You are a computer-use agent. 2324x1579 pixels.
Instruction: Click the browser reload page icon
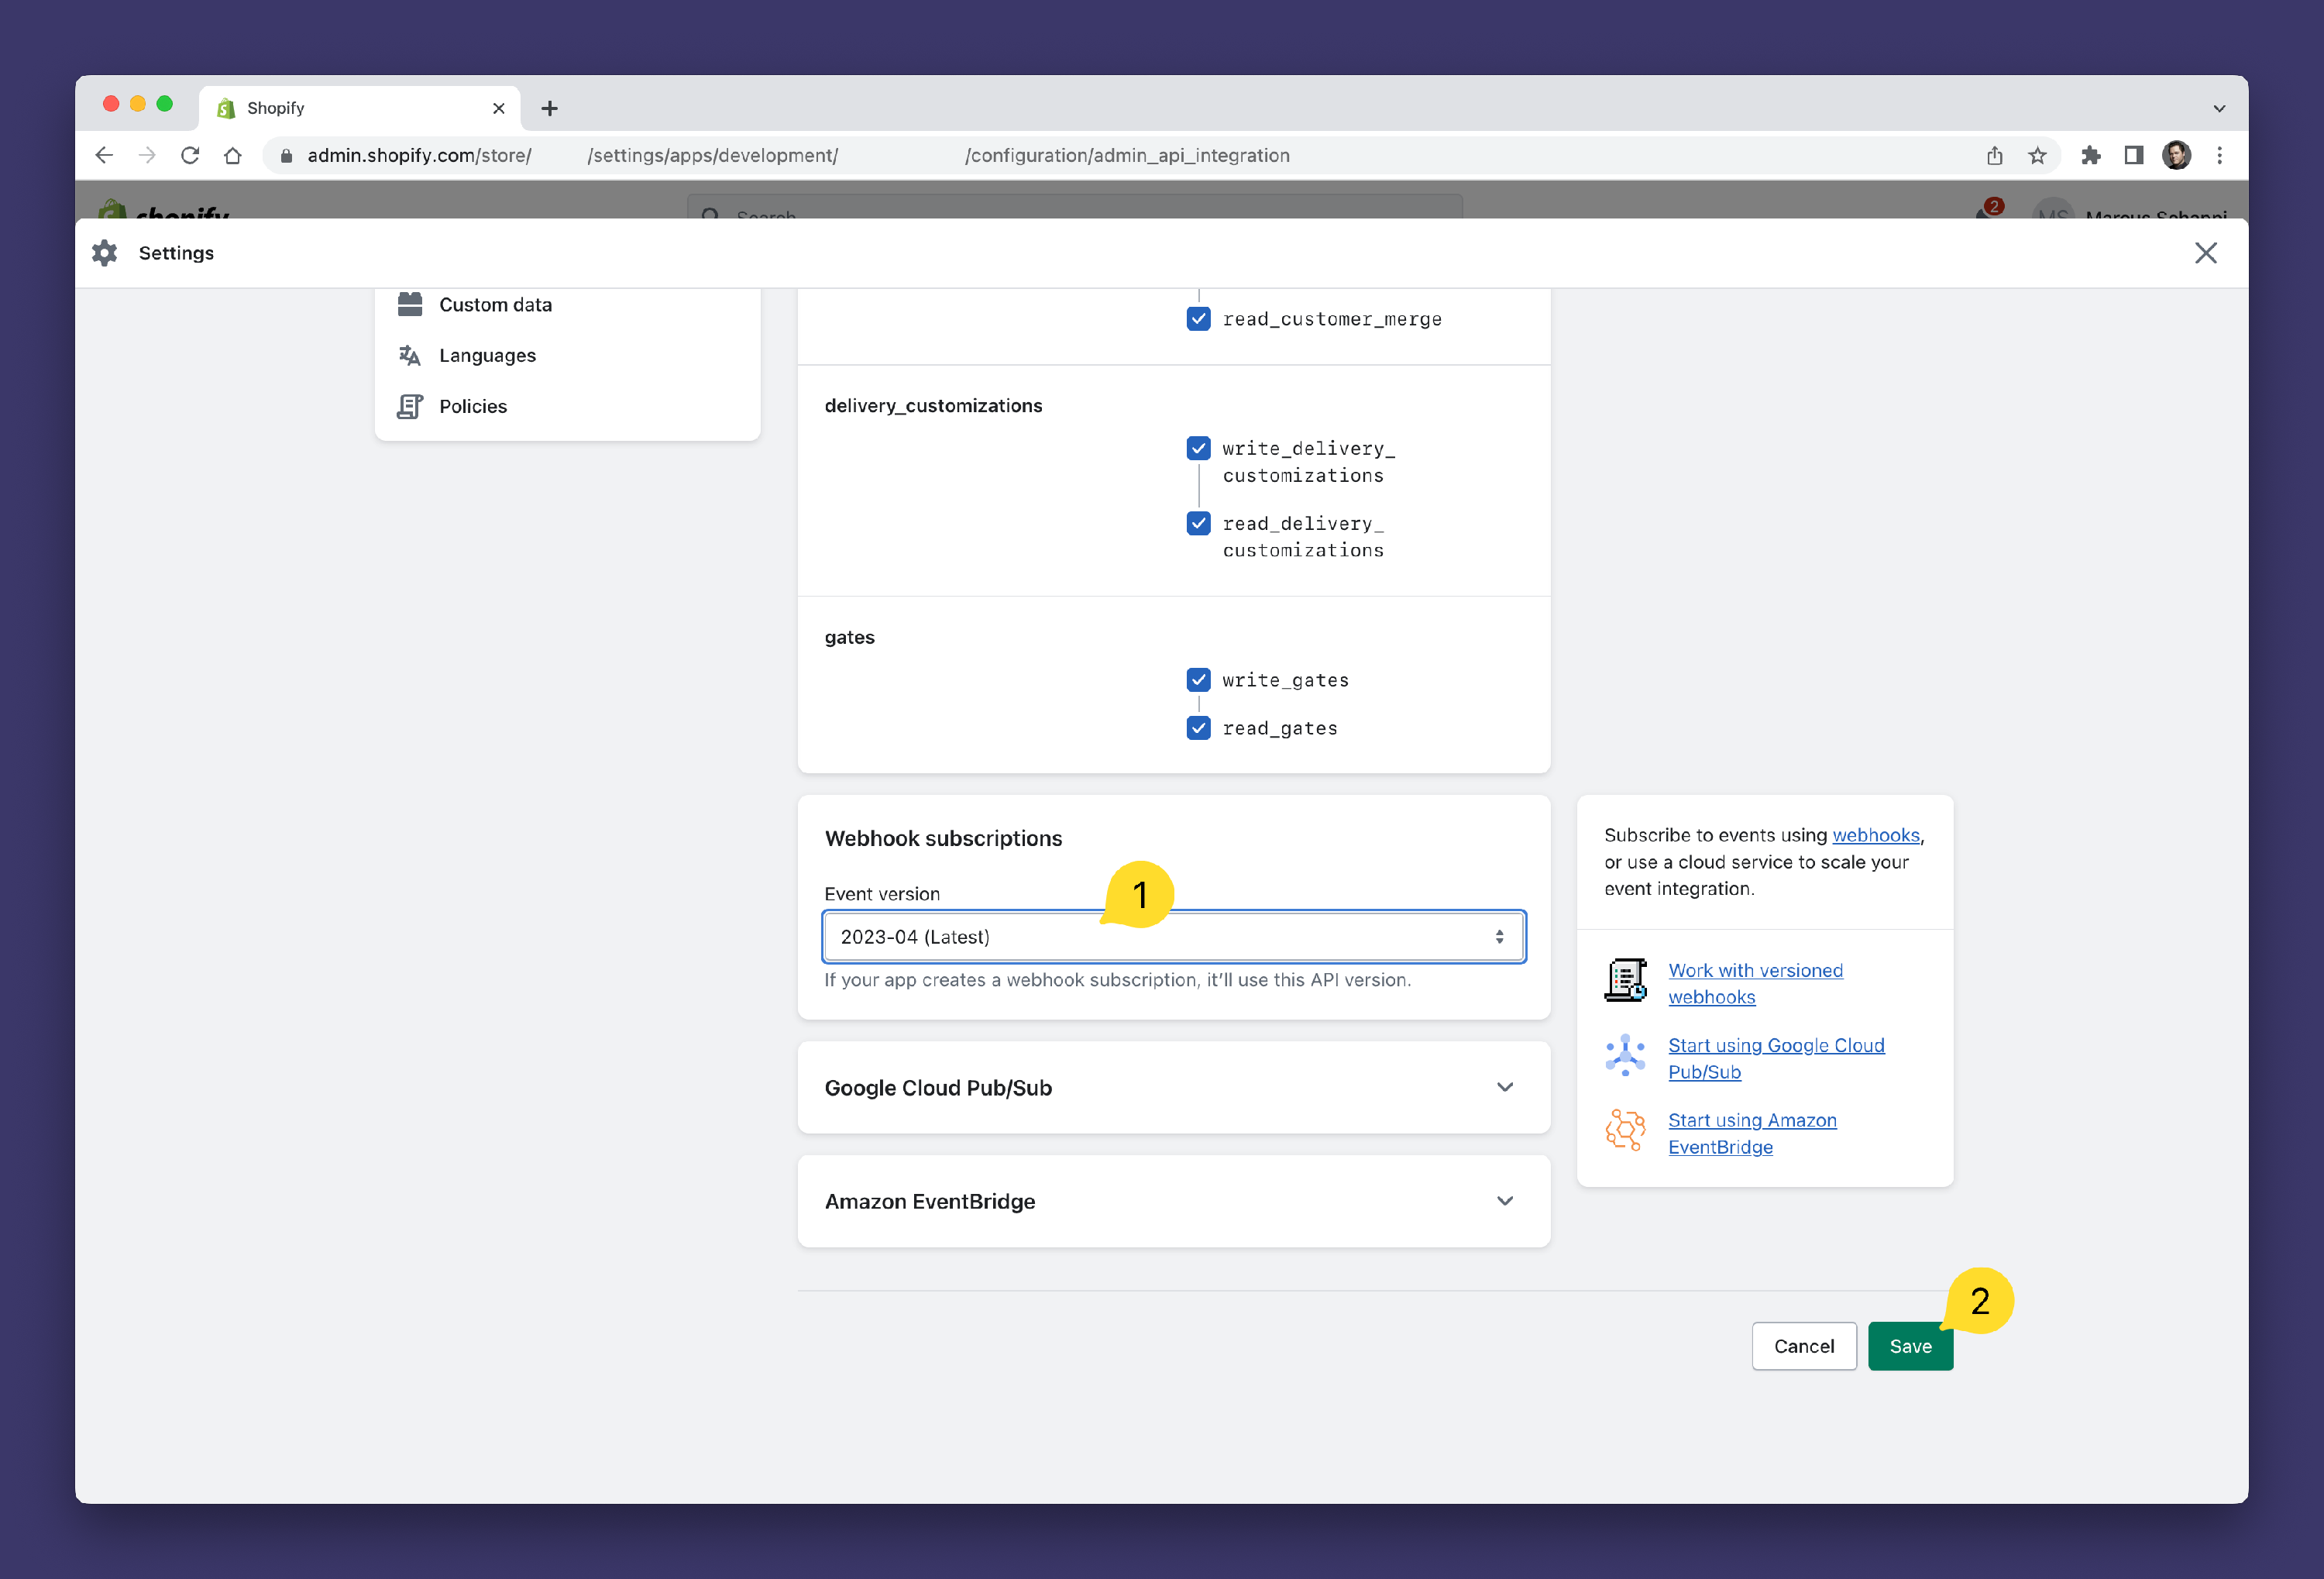pos(190,155)
